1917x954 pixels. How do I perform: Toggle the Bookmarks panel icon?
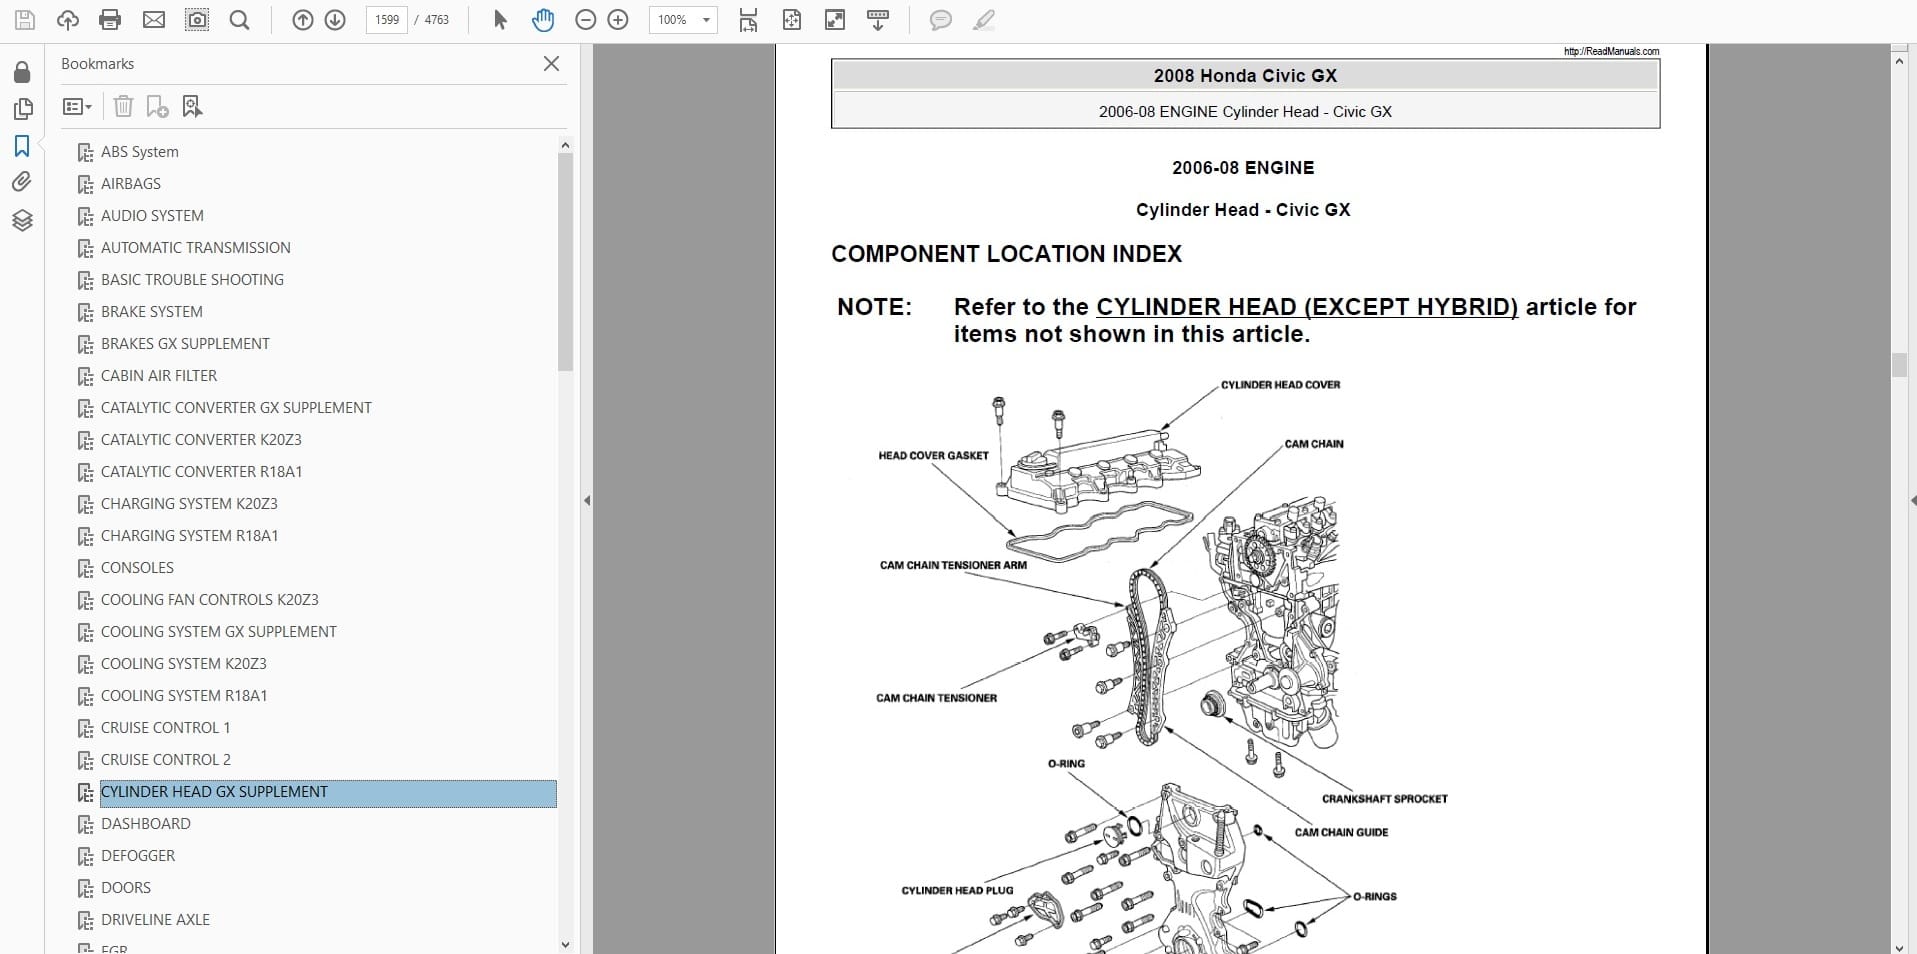tap(22, 146)
